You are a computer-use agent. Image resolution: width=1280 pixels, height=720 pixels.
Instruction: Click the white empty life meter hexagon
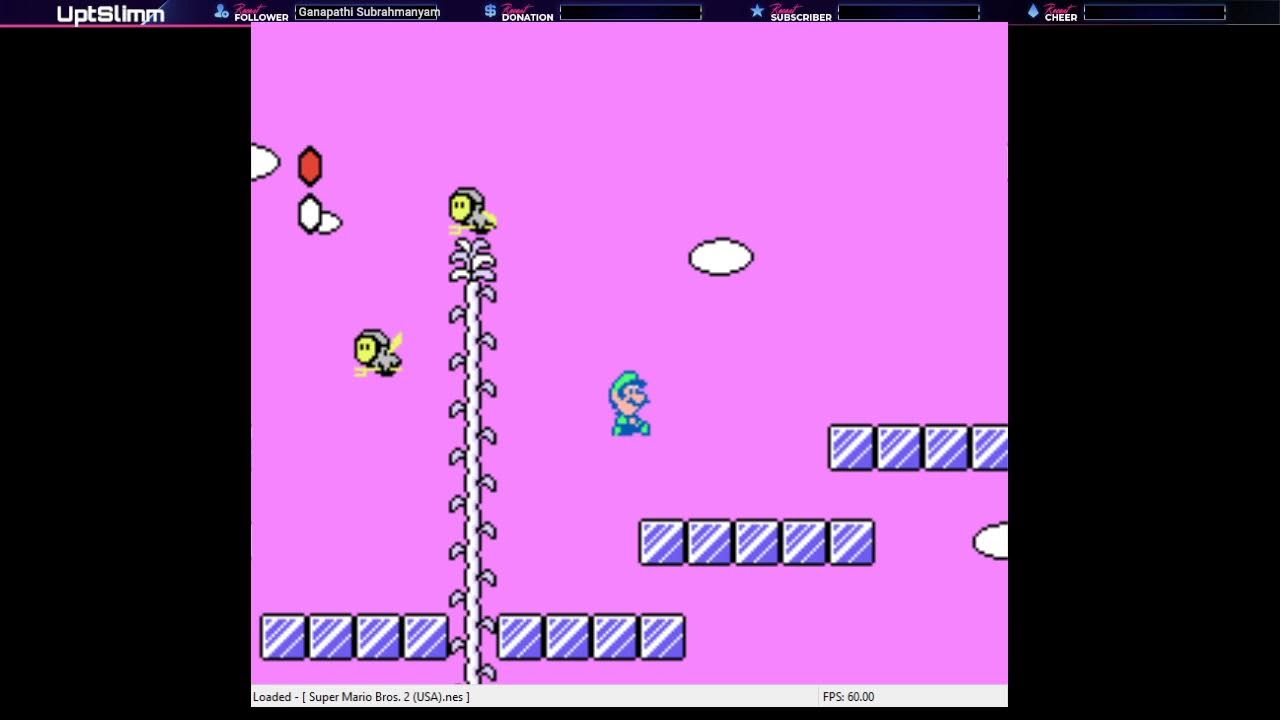310,214
